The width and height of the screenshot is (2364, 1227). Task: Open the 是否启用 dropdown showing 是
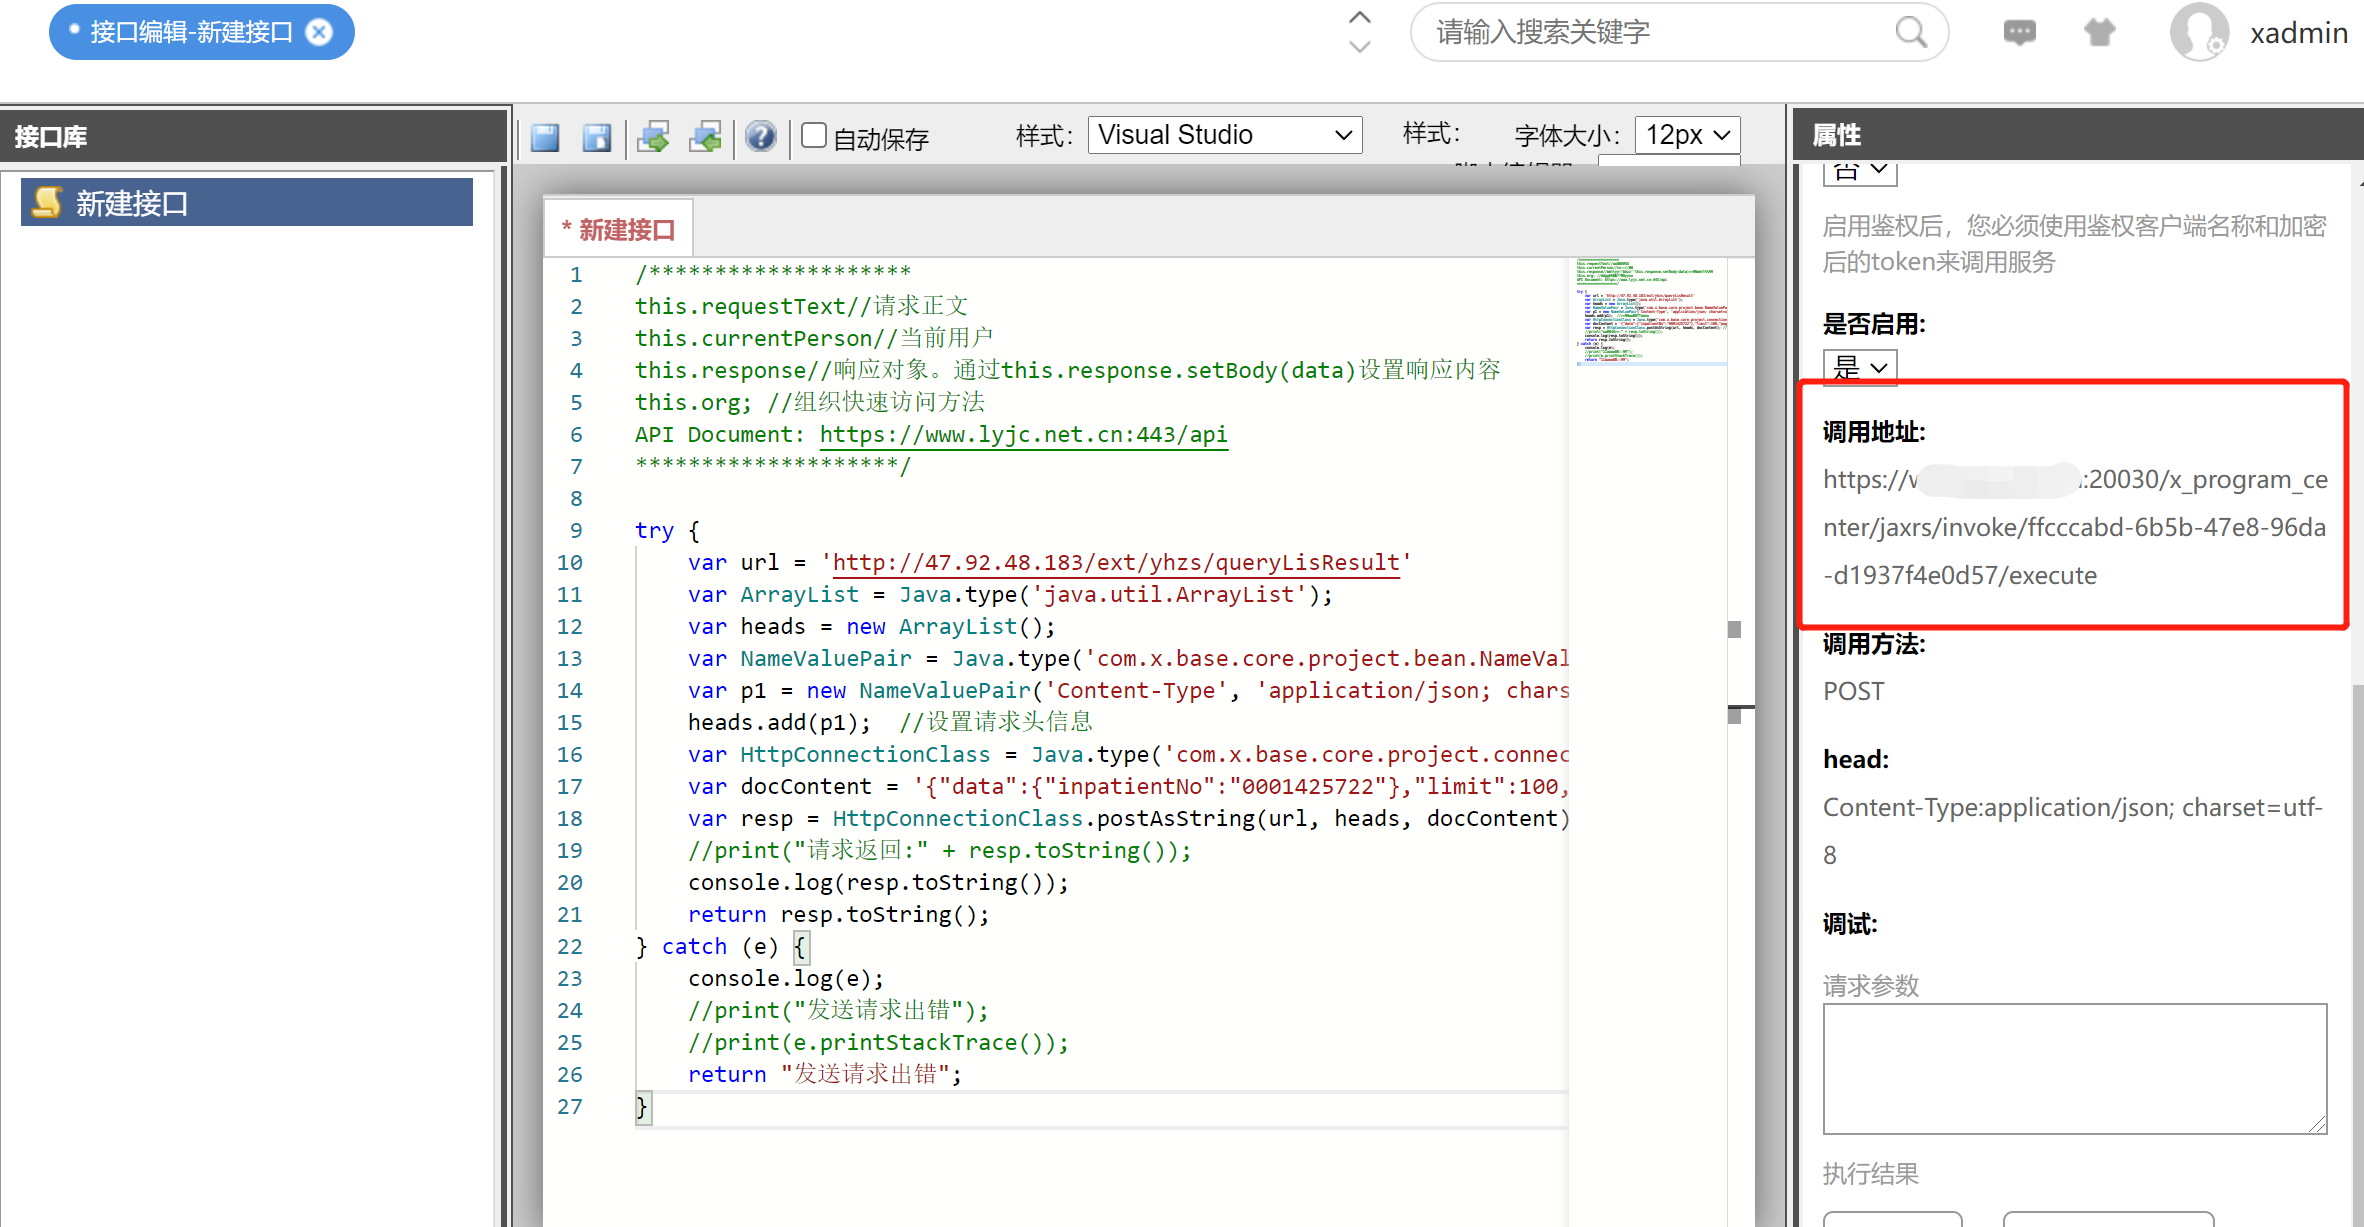[x=1859, y=367]
